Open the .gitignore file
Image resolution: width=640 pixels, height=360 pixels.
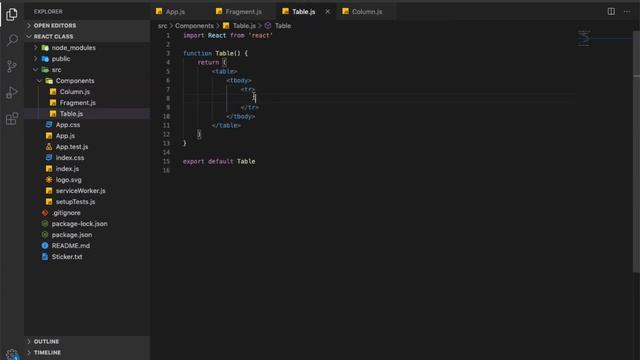[x=87, y=213]
